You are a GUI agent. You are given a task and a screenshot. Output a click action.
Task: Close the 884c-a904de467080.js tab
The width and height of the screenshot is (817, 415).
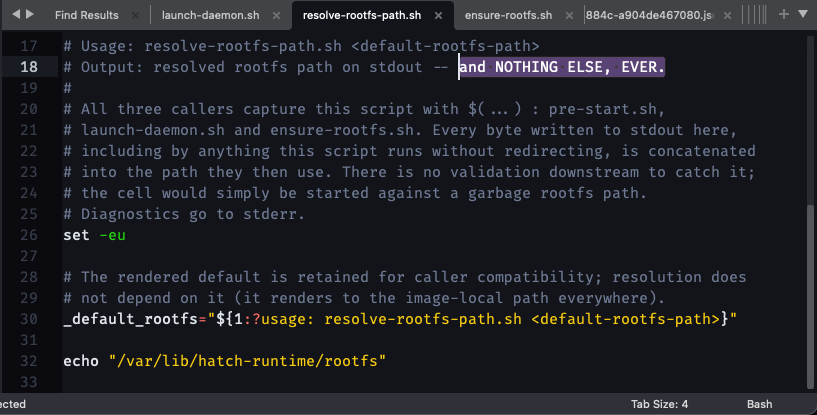727,16
